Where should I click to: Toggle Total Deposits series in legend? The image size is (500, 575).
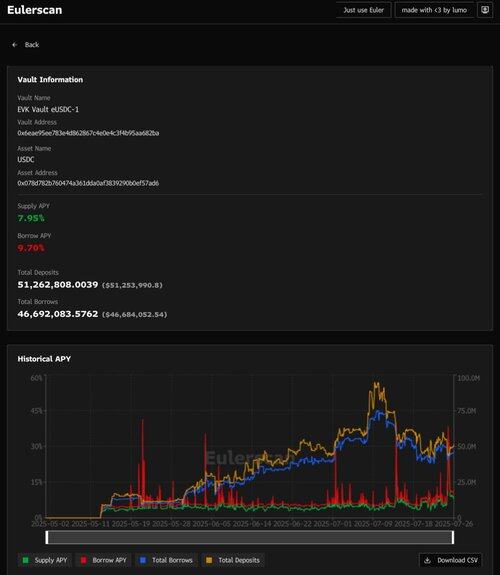pyautogui.click(x=233, y=560)
